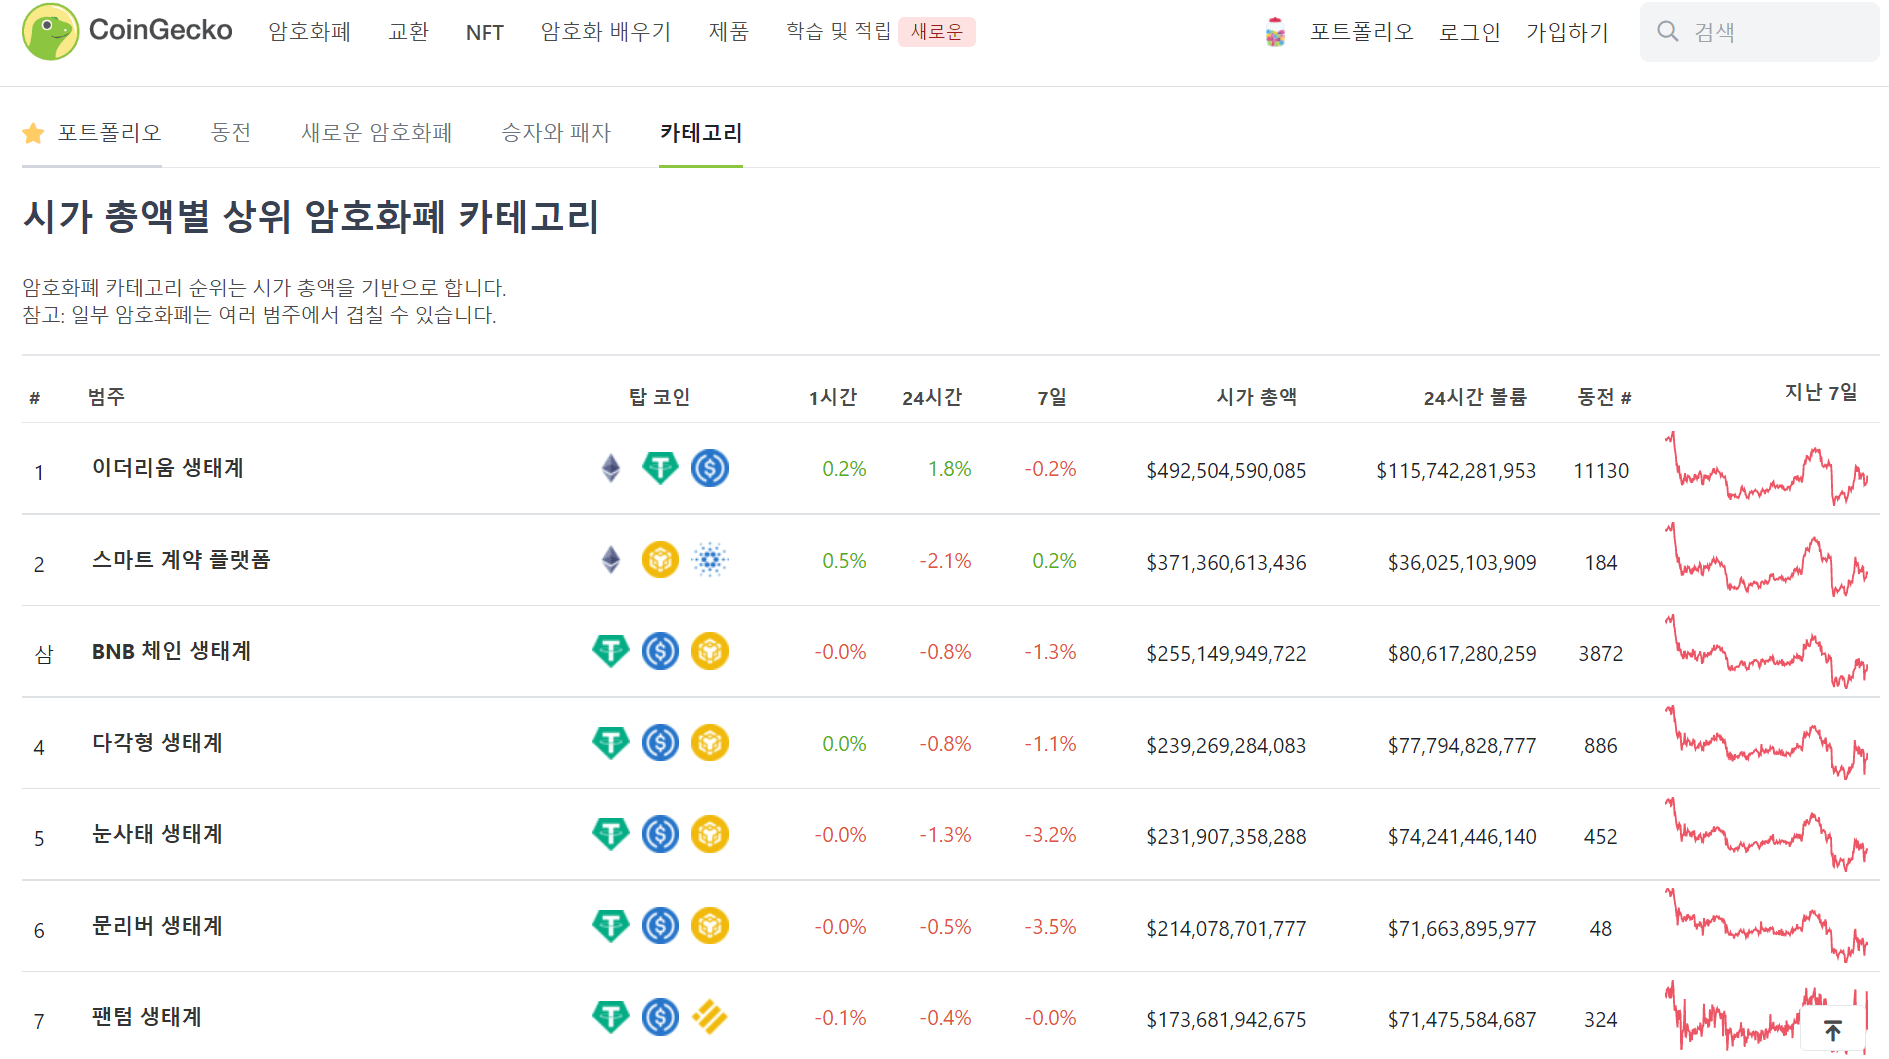Click the 새로운 badge in header
Screen dimensions: 1889x1059
click(x=937, y=32)
